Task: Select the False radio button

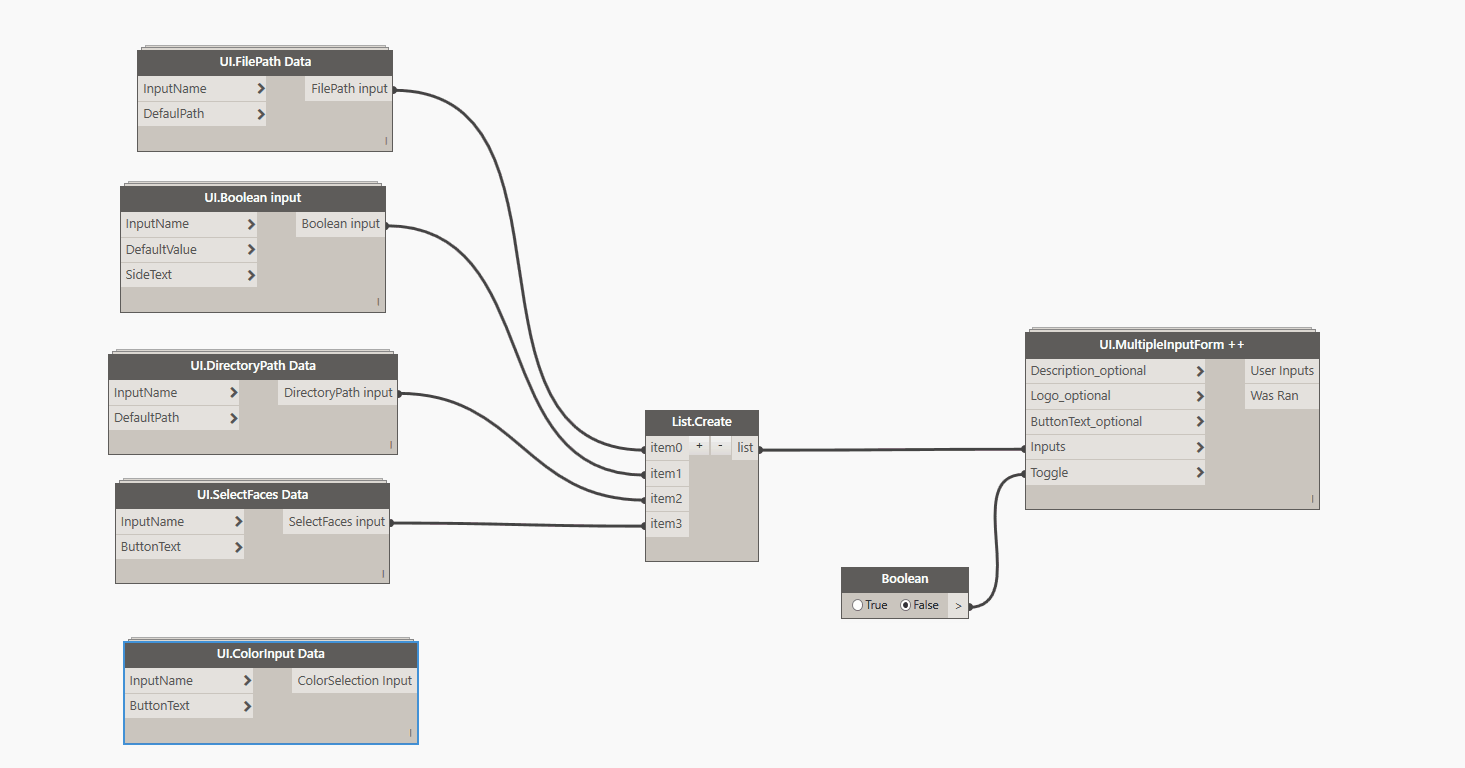Action: pyautogui.click(x=906, y=605)
